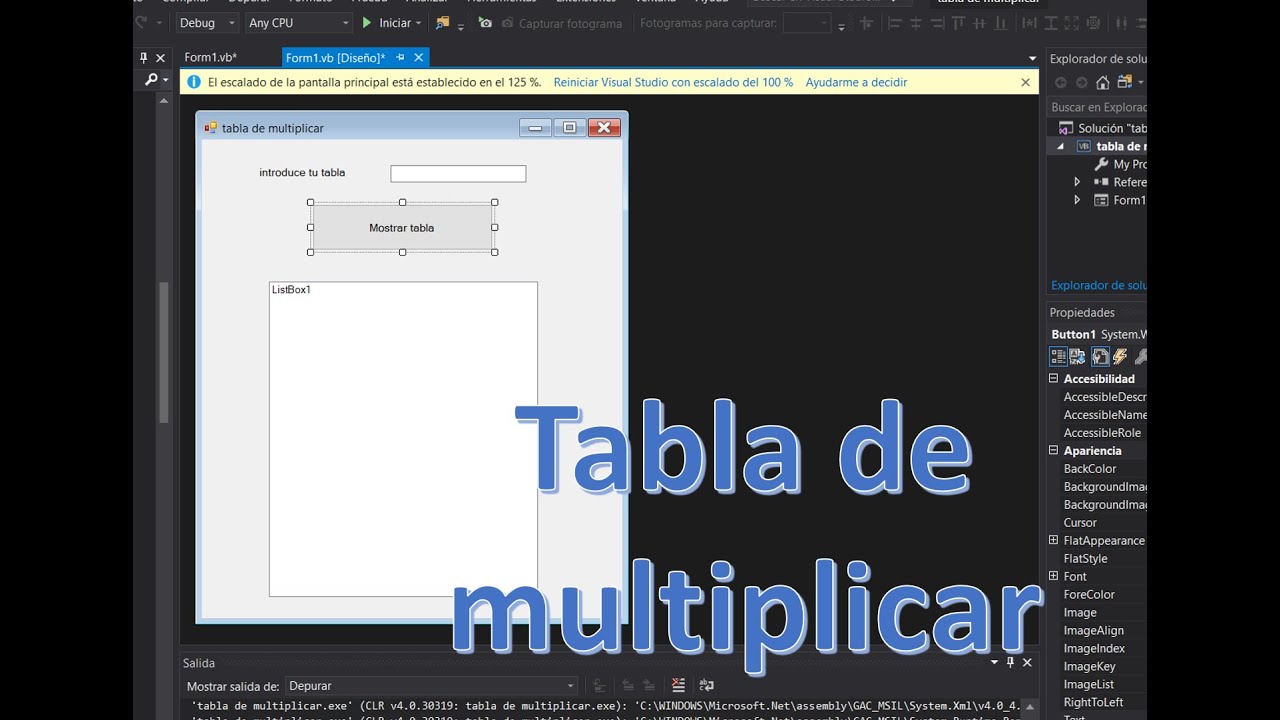Click the text box next to introduce tu tabla
This screenshot has height=720, width=1280.
coord(458,174)
